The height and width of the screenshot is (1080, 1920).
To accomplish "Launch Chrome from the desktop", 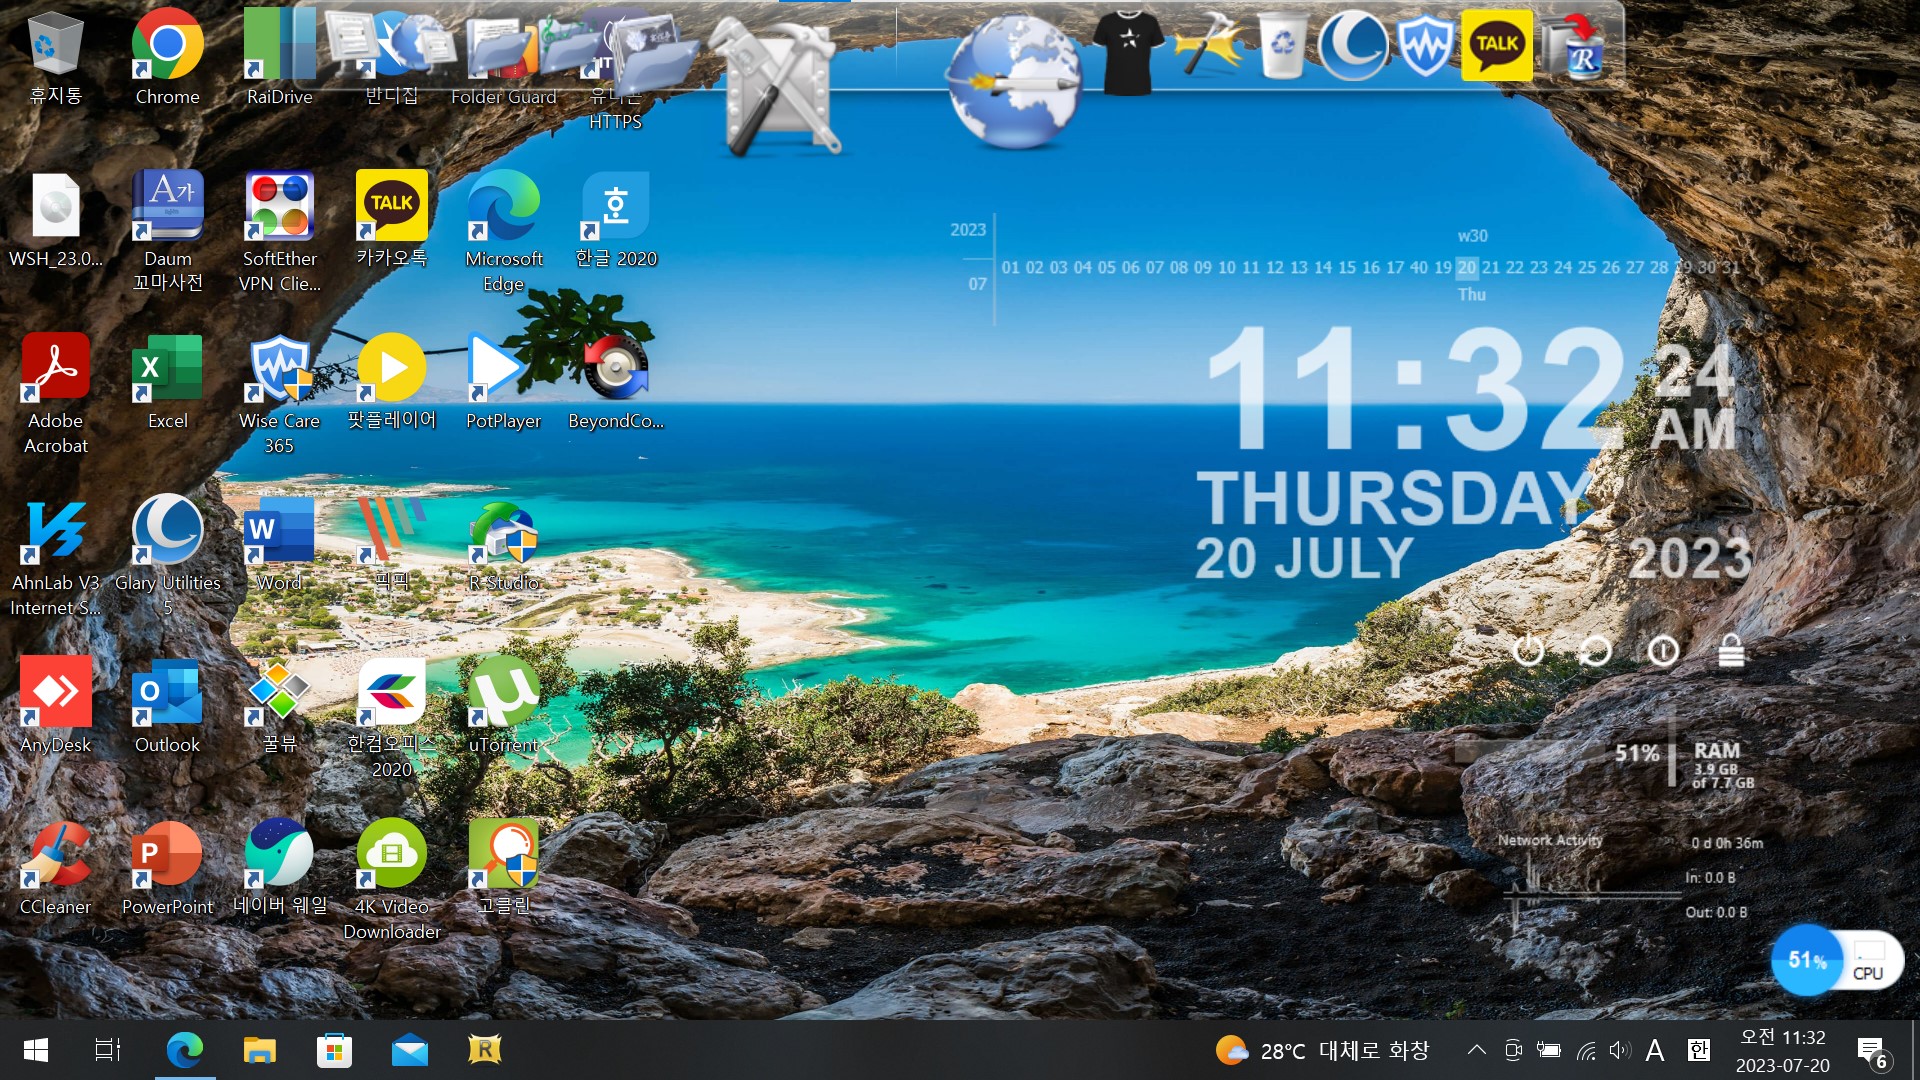I will 167,45.
